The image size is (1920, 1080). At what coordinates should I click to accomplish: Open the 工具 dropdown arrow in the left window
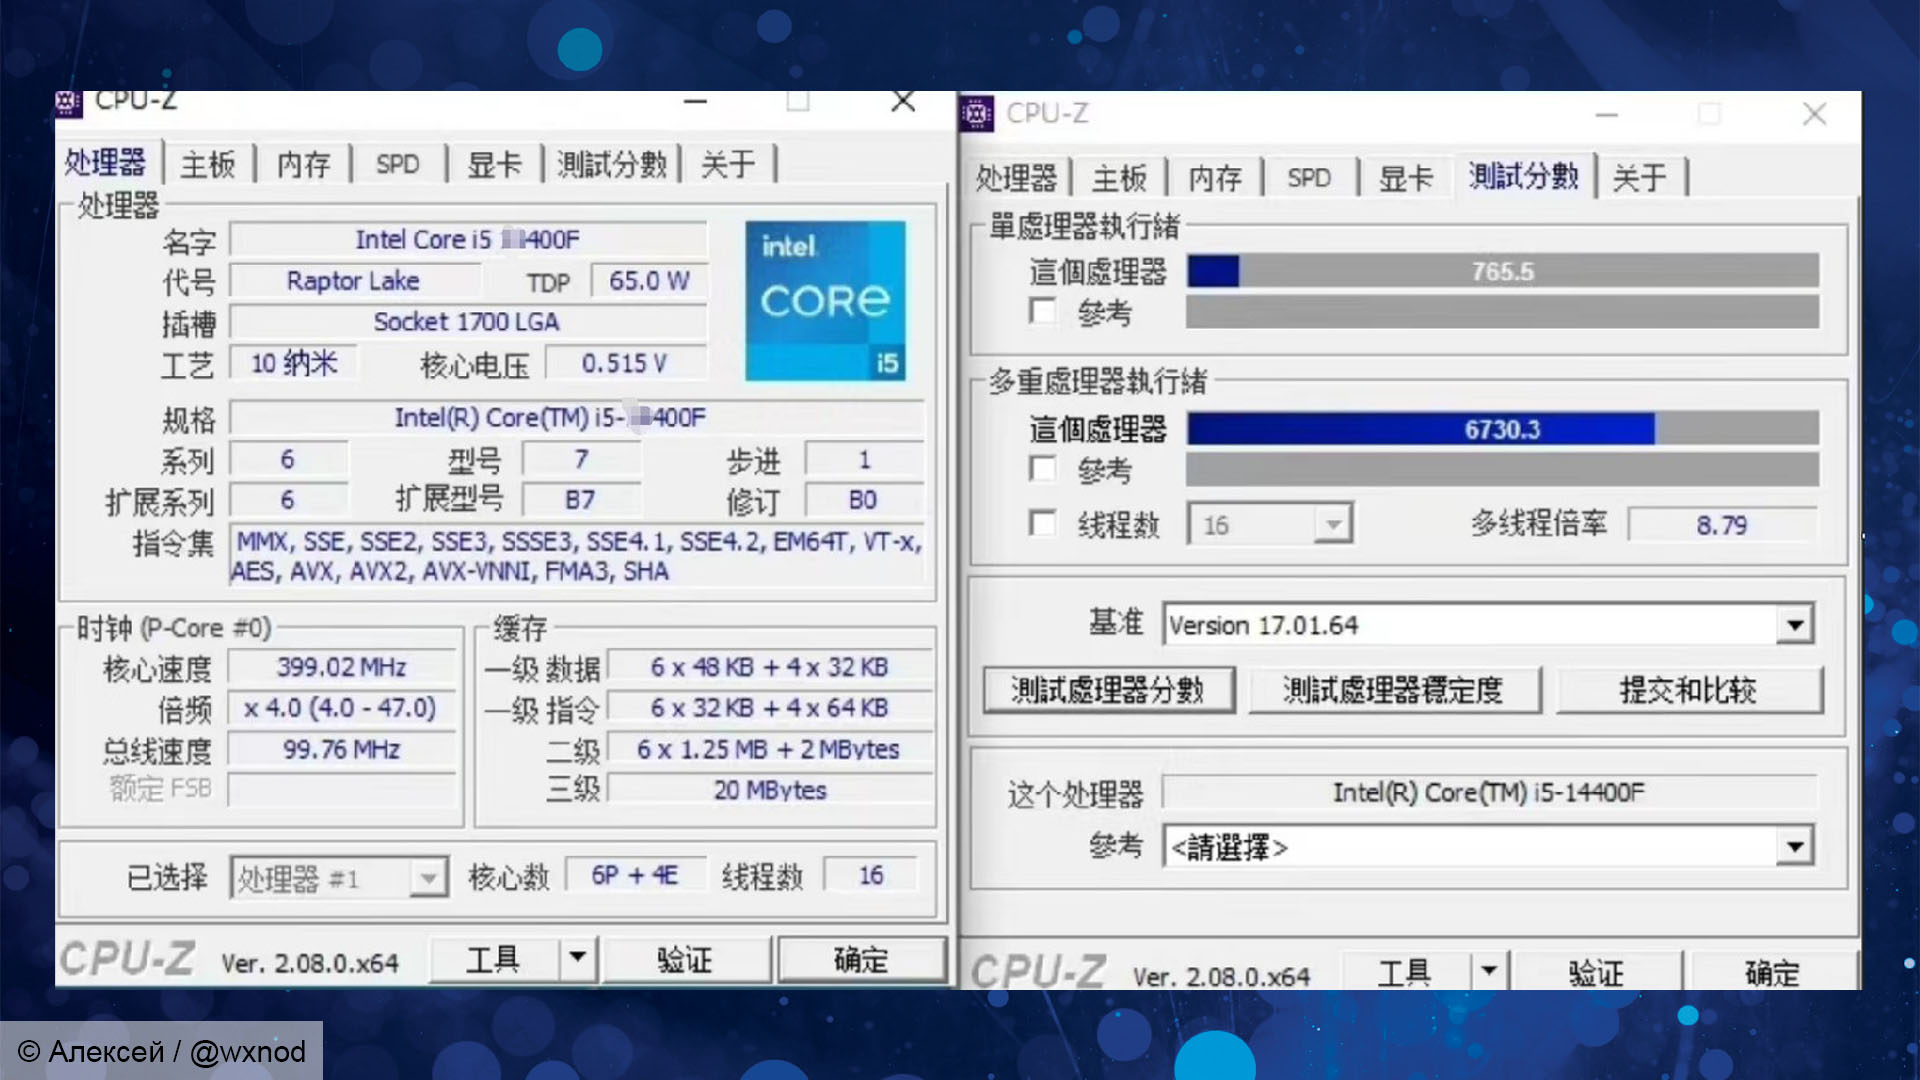578,958
